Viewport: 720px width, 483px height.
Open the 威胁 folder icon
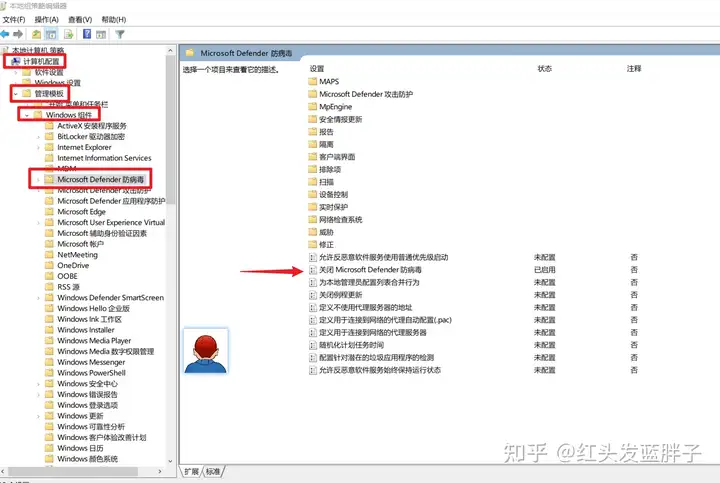coord(313,232)
